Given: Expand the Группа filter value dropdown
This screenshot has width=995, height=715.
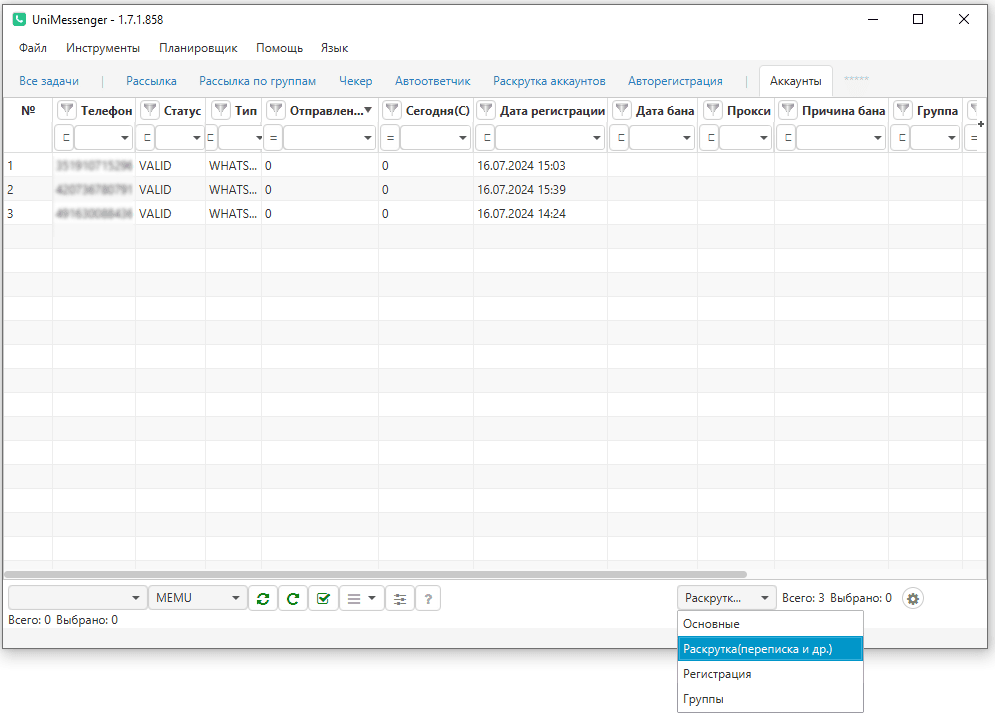Looking at the screenshot, I should (951, 138).
